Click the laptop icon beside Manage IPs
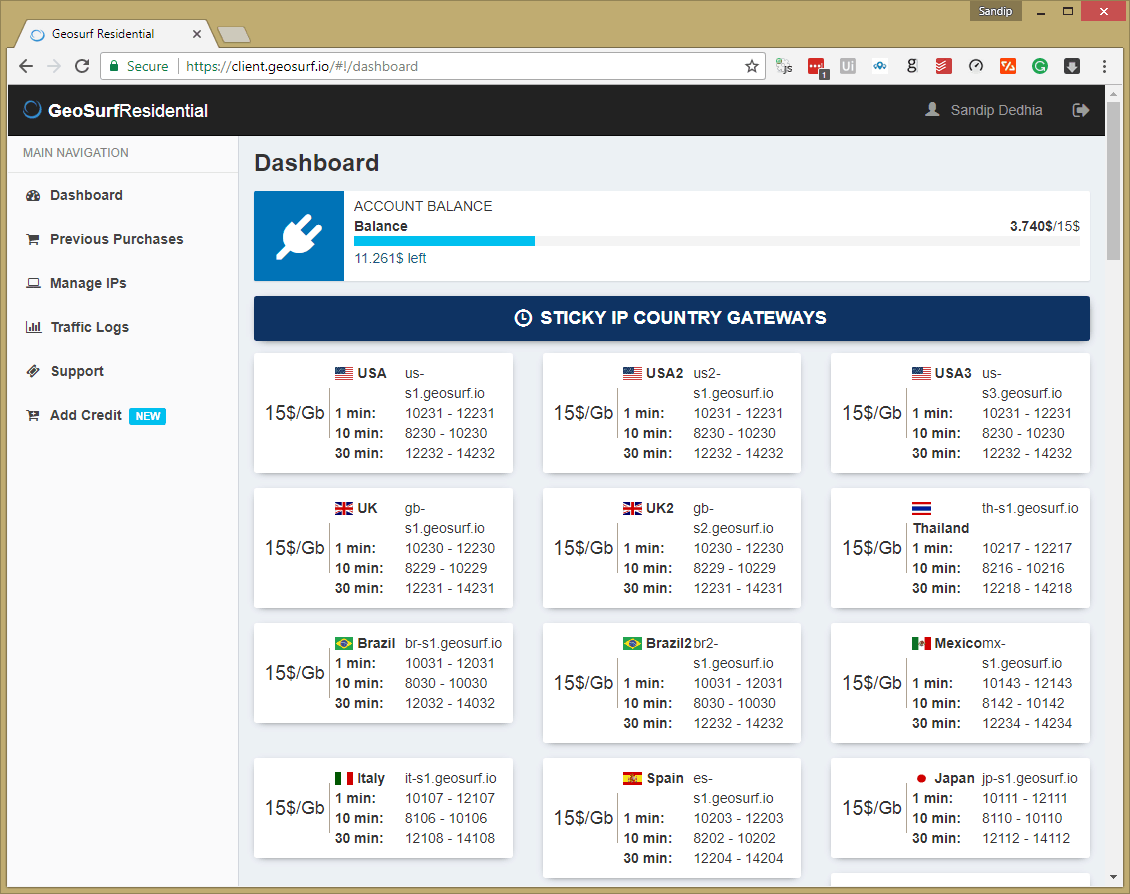 [x=33, y=283]
